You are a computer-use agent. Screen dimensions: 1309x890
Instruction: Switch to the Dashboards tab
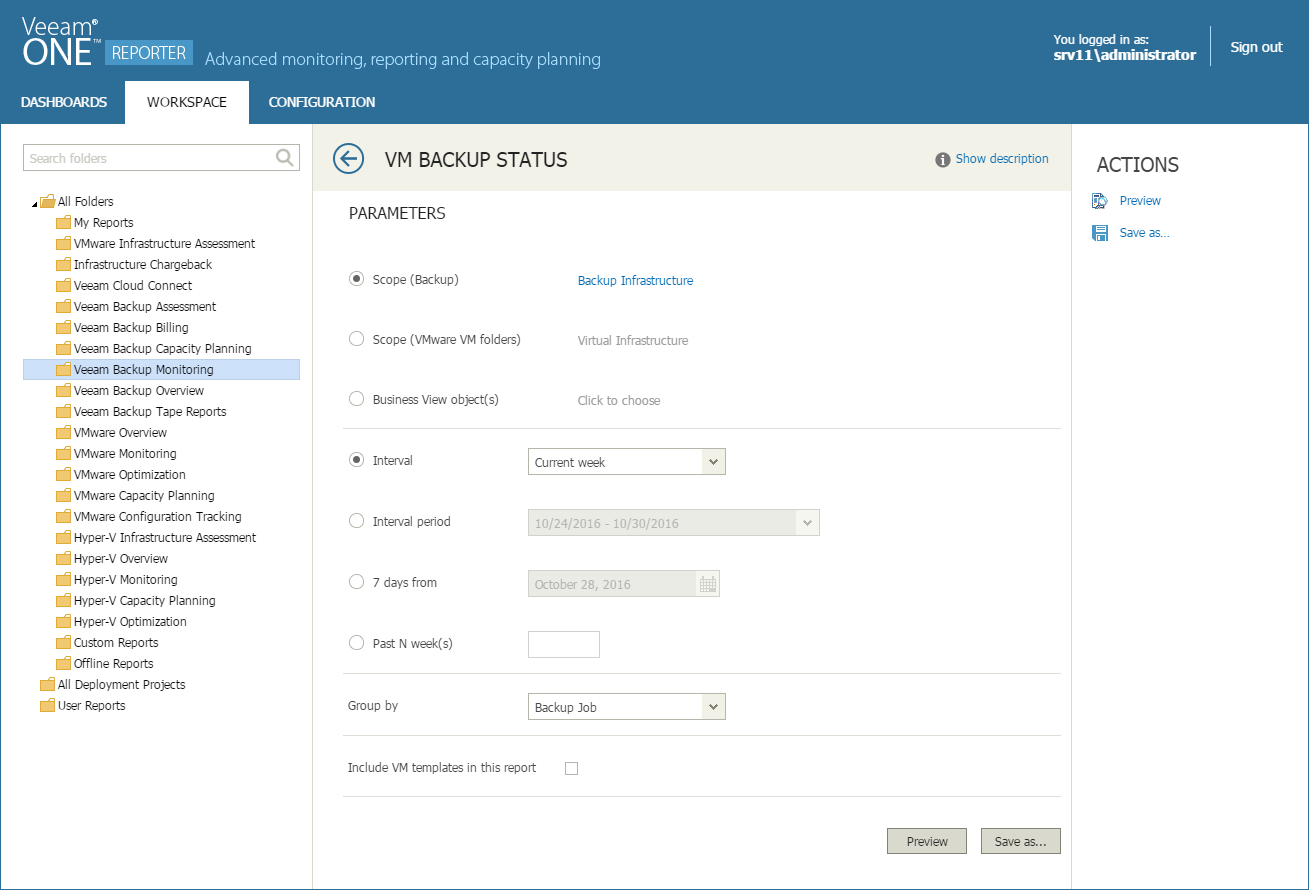click(64, 102)
